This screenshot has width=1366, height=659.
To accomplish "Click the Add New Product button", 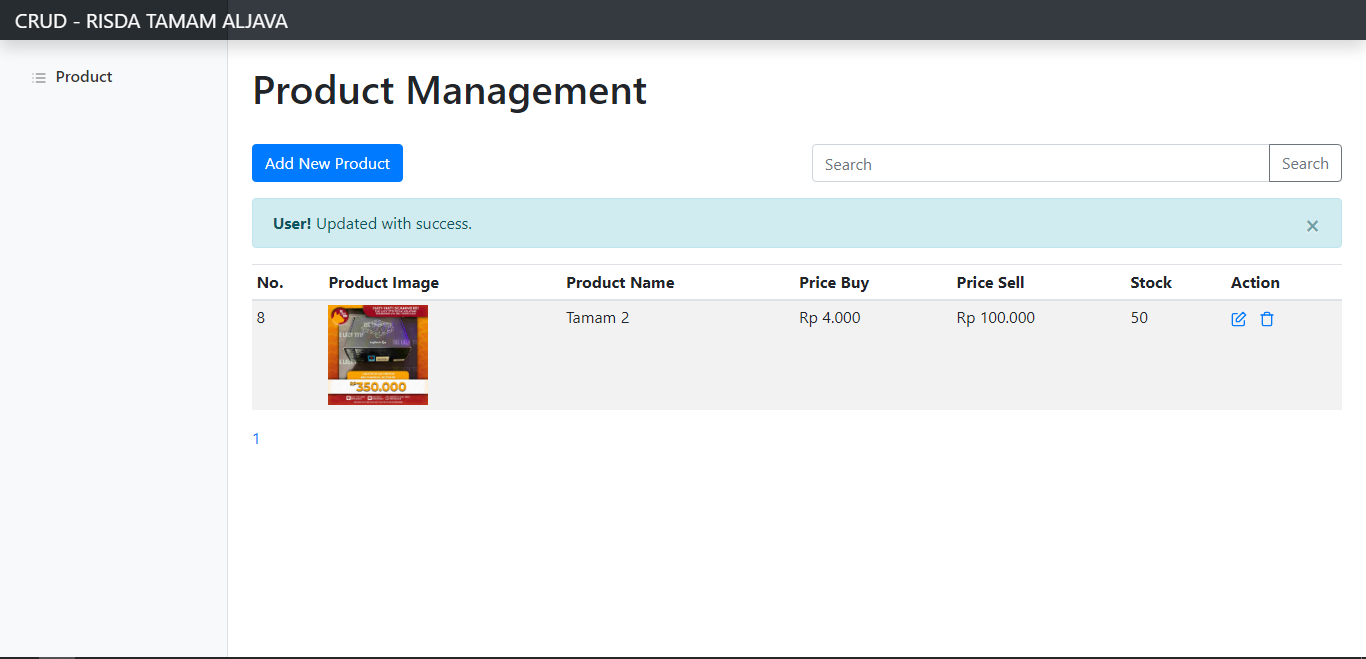I will tap(327, 163).
